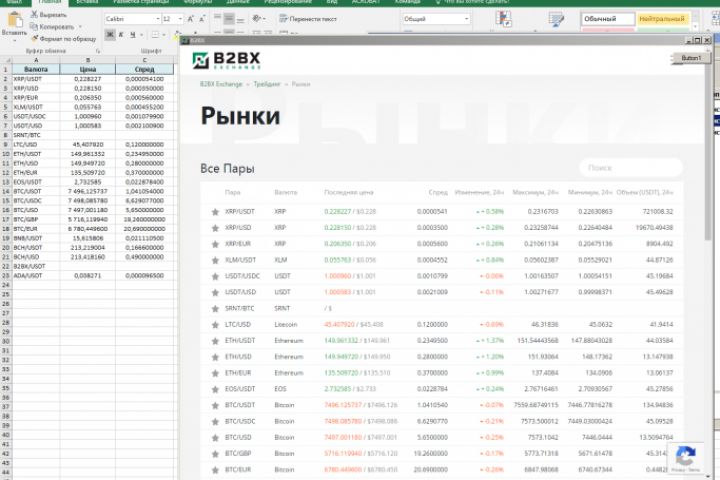Viewport: 720px width, 480px height.
Task: Click the Copy (Копировать) icon
Action: tap(34, 27)
